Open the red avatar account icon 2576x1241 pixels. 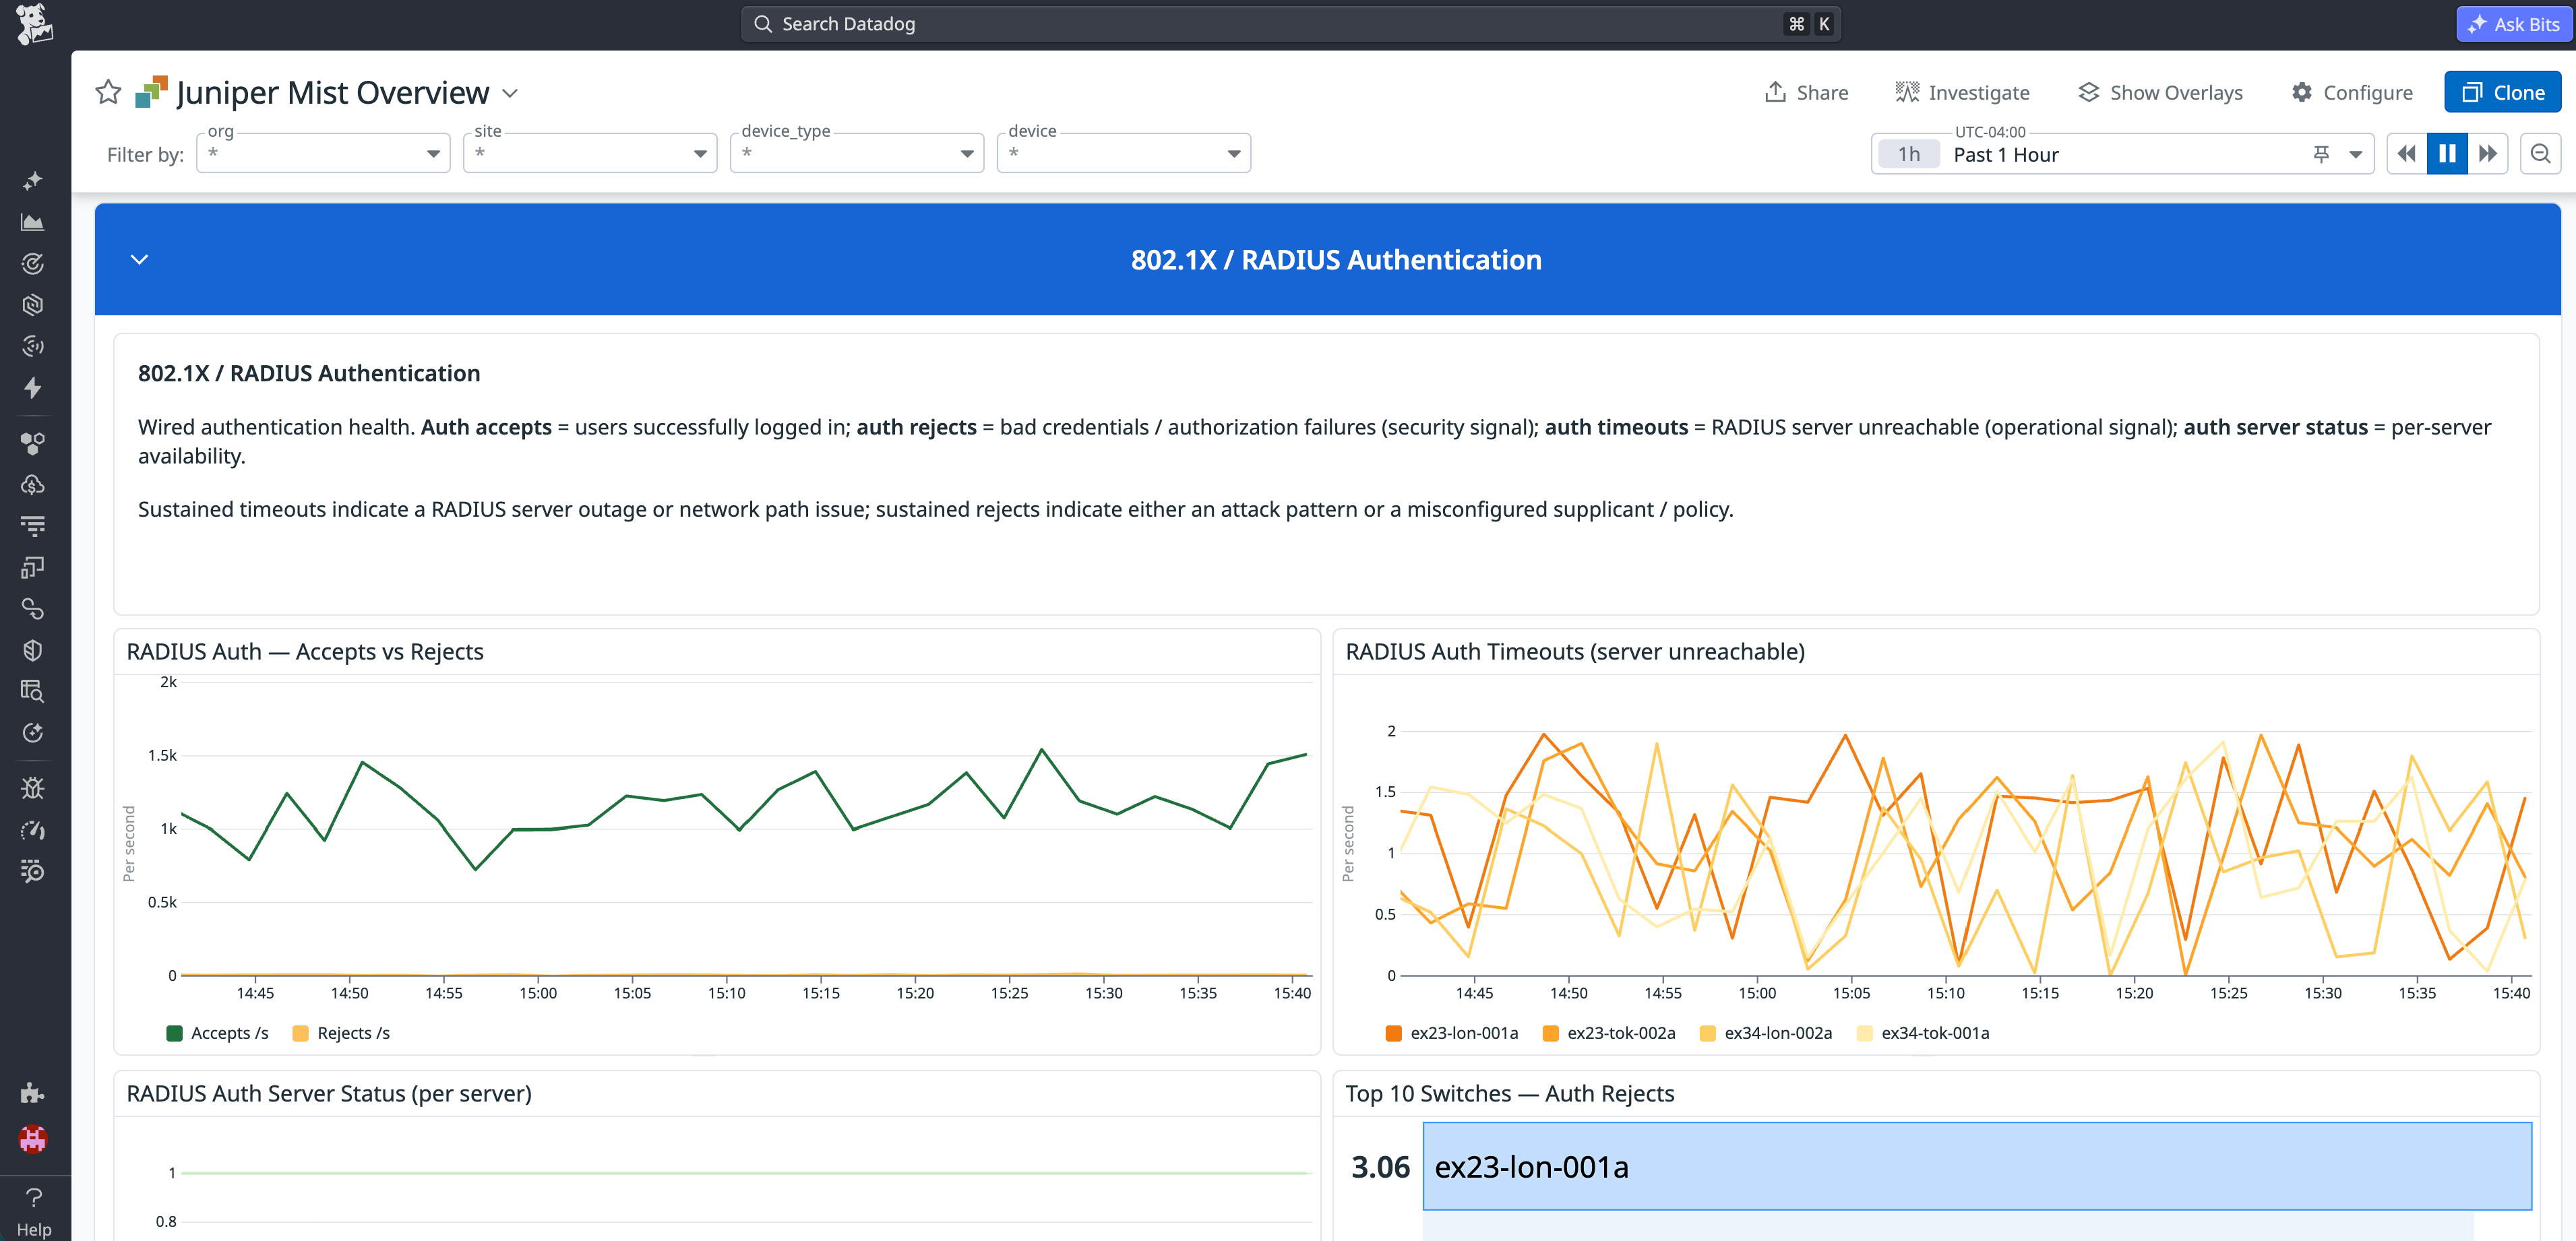33,1139
